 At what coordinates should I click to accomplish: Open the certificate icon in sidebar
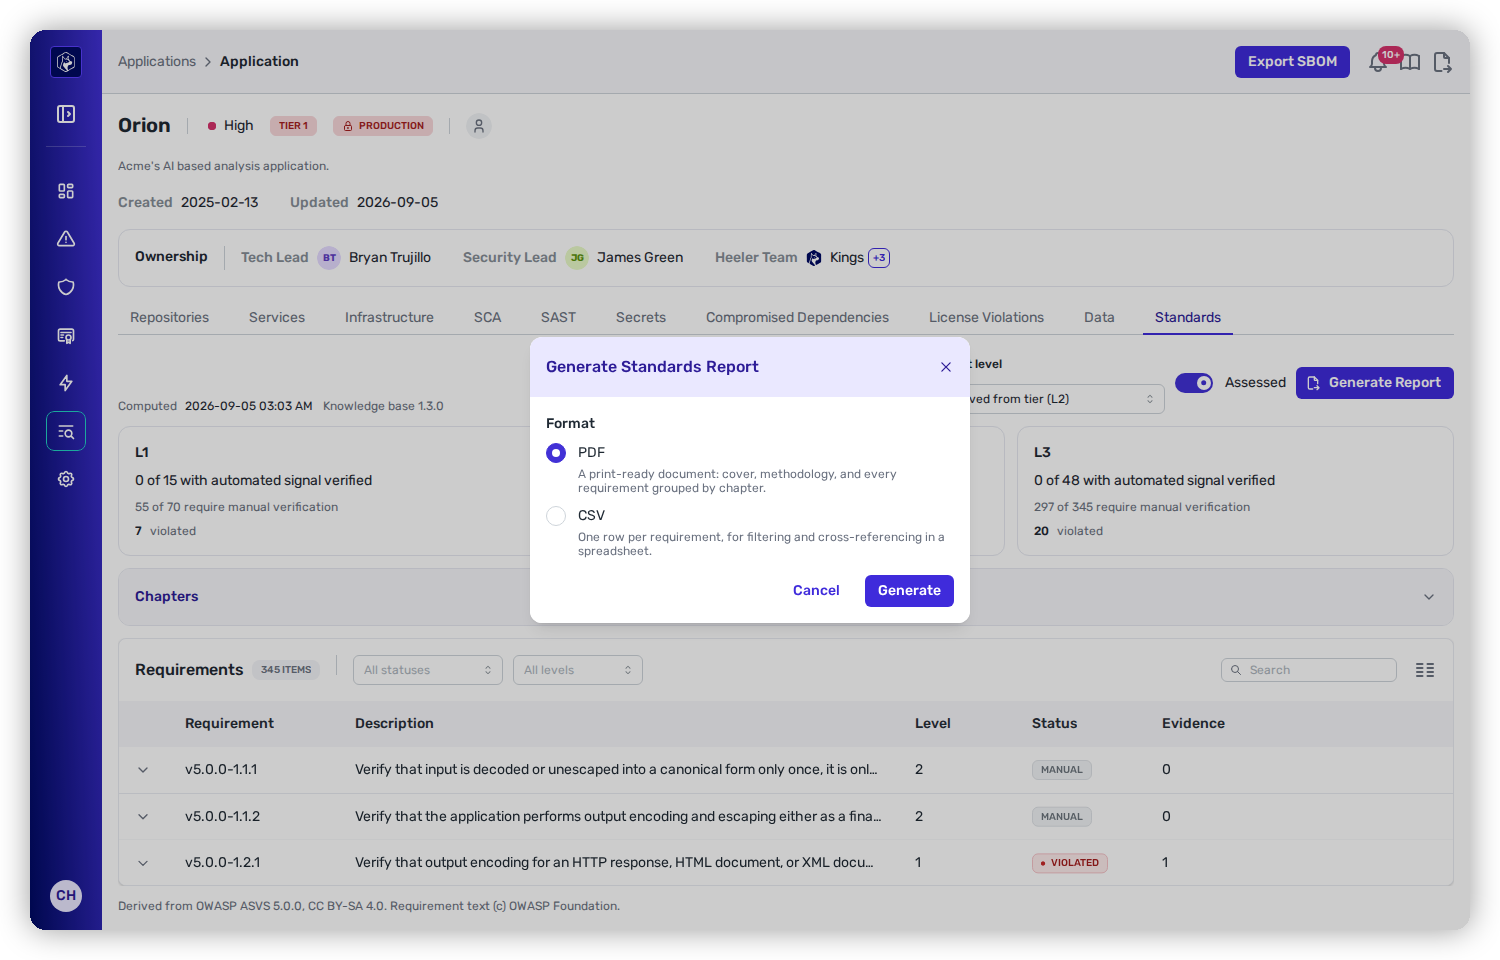(66, 335)
